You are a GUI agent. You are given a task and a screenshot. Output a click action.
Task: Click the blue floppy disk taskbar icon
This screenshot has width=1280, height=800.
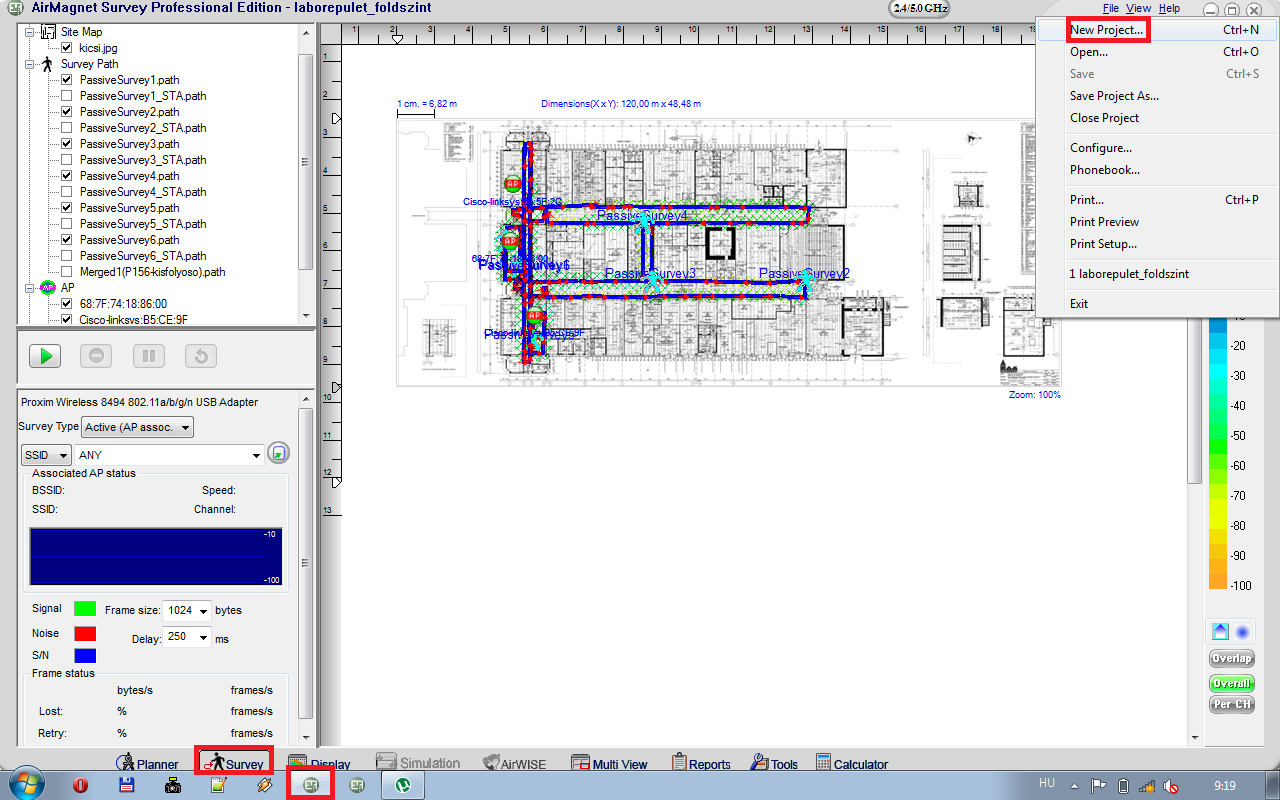(127, 785)
